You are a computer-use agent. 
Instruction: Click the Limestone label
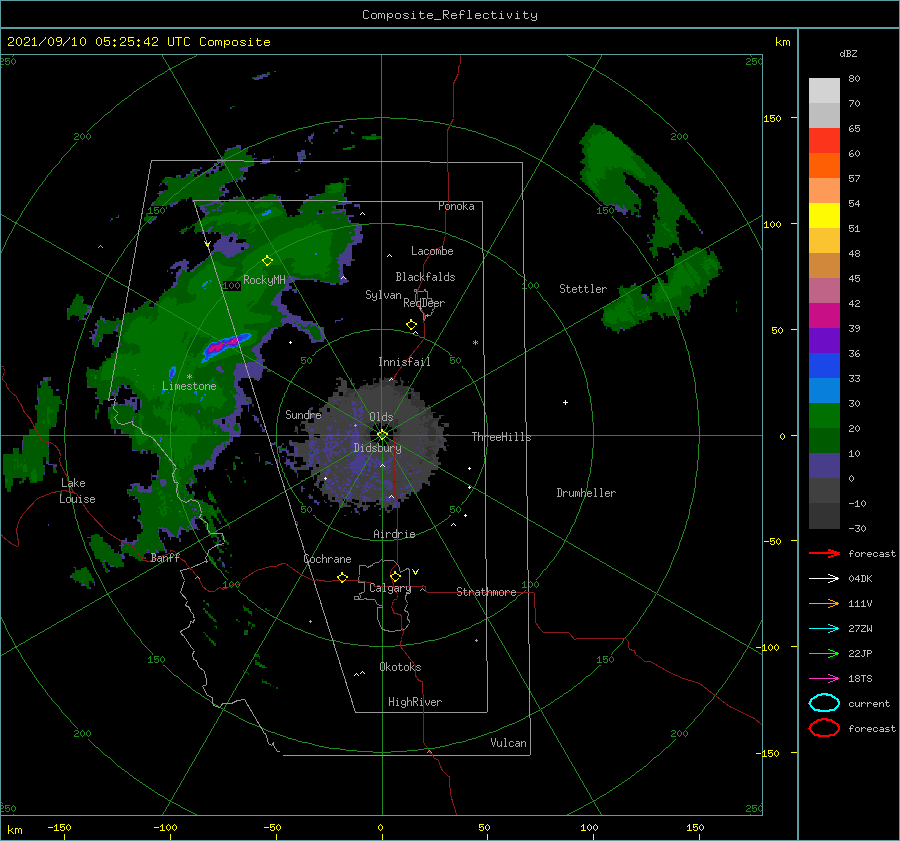189,386
